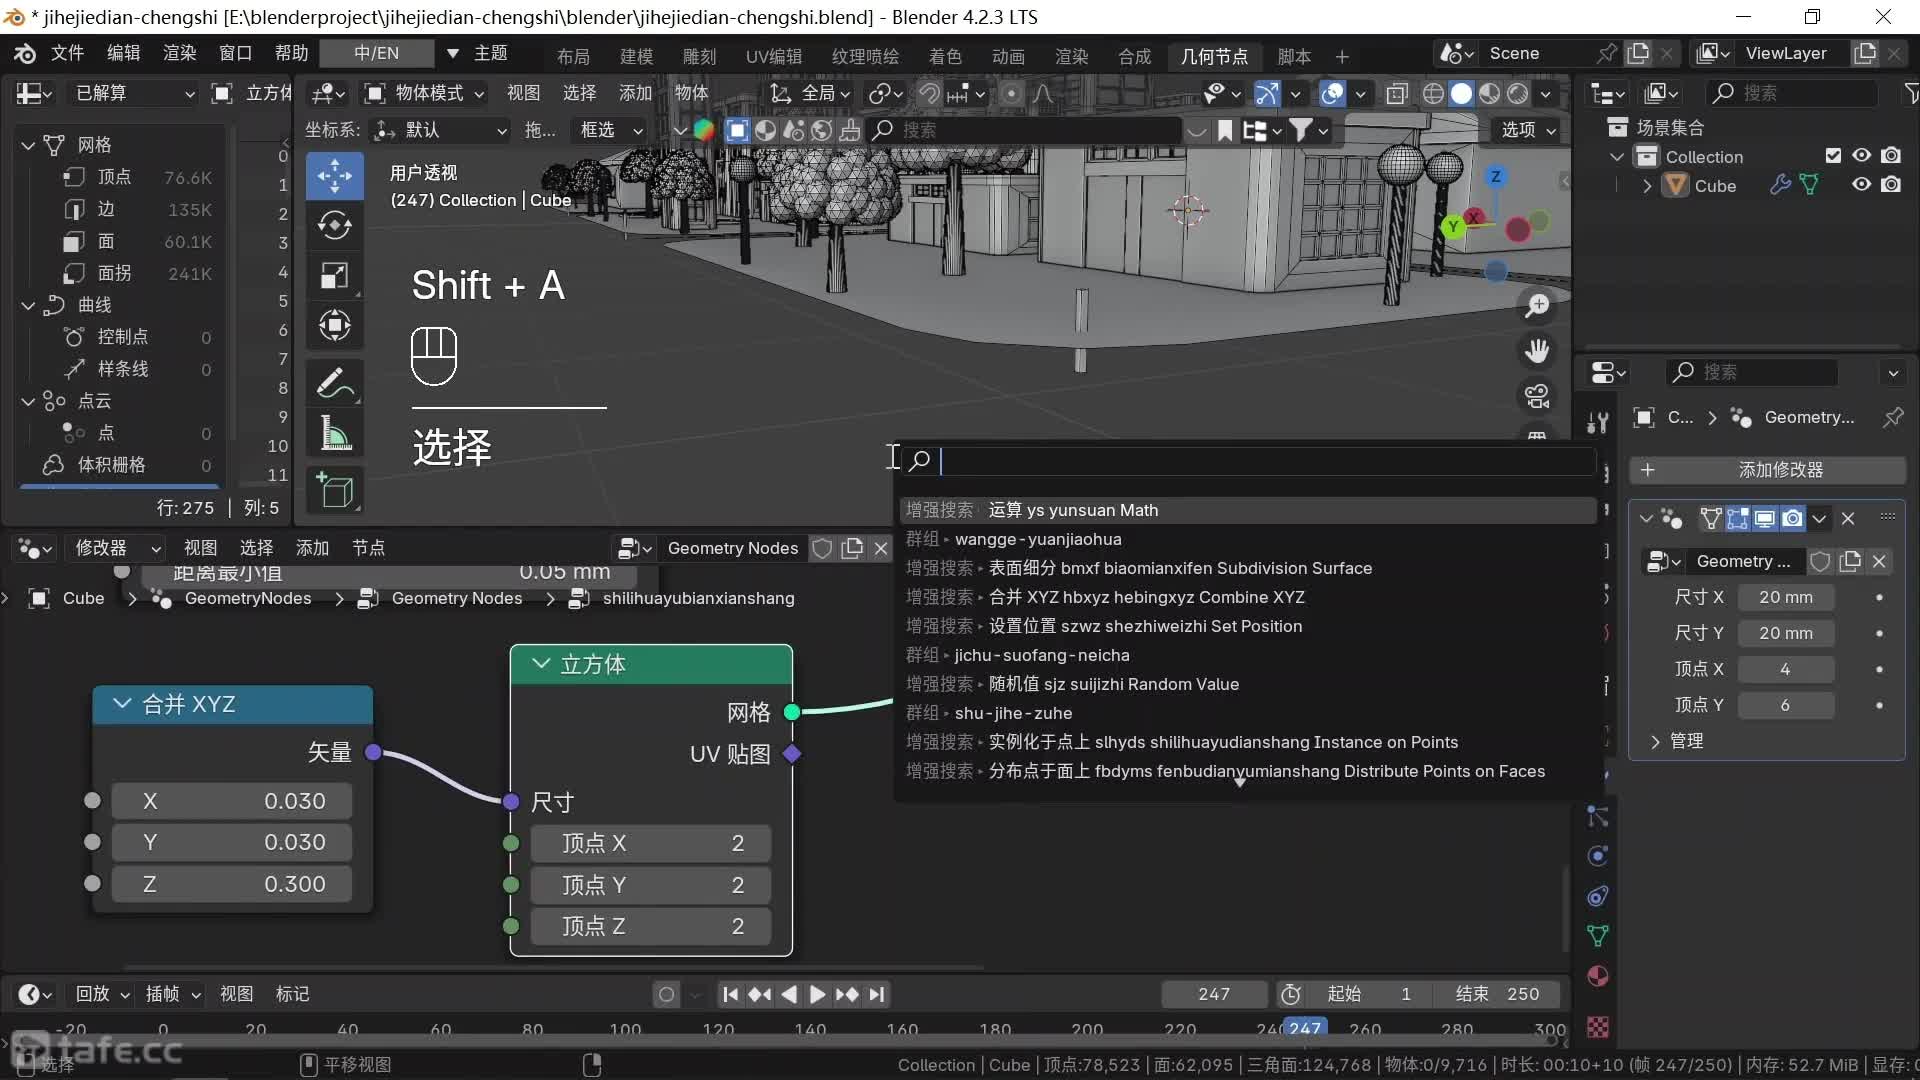
Task: Select the Measure ruler tool
Action: click(334, 434)
